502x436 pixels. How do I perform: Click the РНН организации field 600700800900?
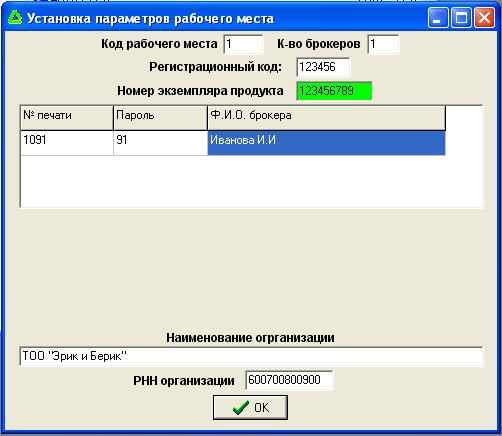coord(289,380)
